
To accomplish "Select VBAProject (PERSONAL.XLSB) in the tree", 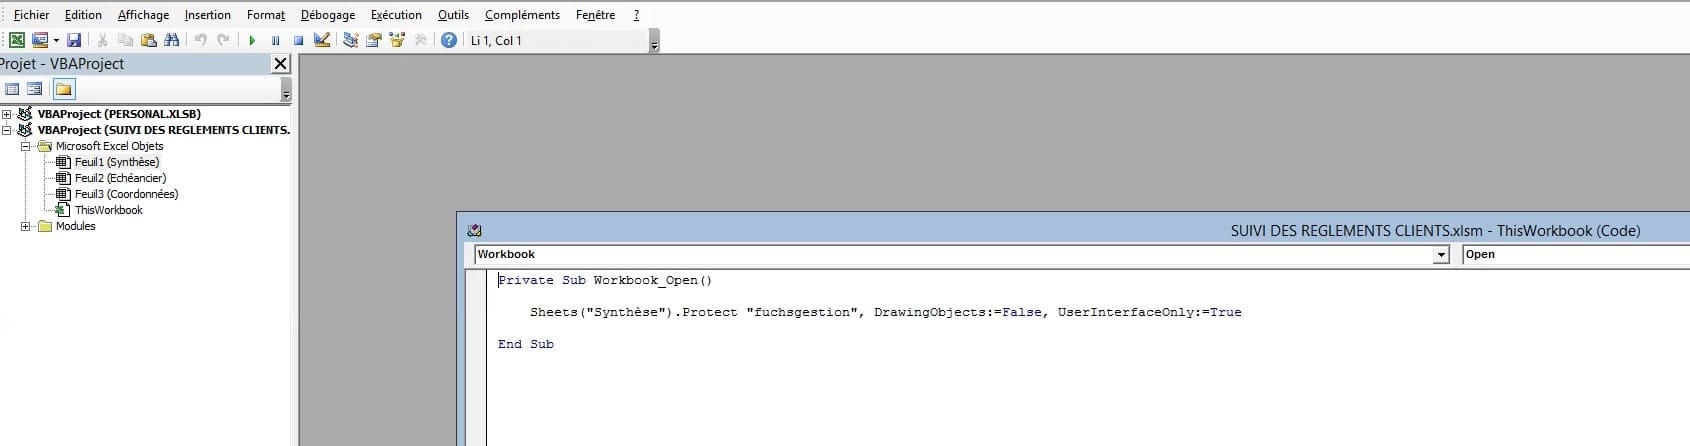I will [119, 114].
